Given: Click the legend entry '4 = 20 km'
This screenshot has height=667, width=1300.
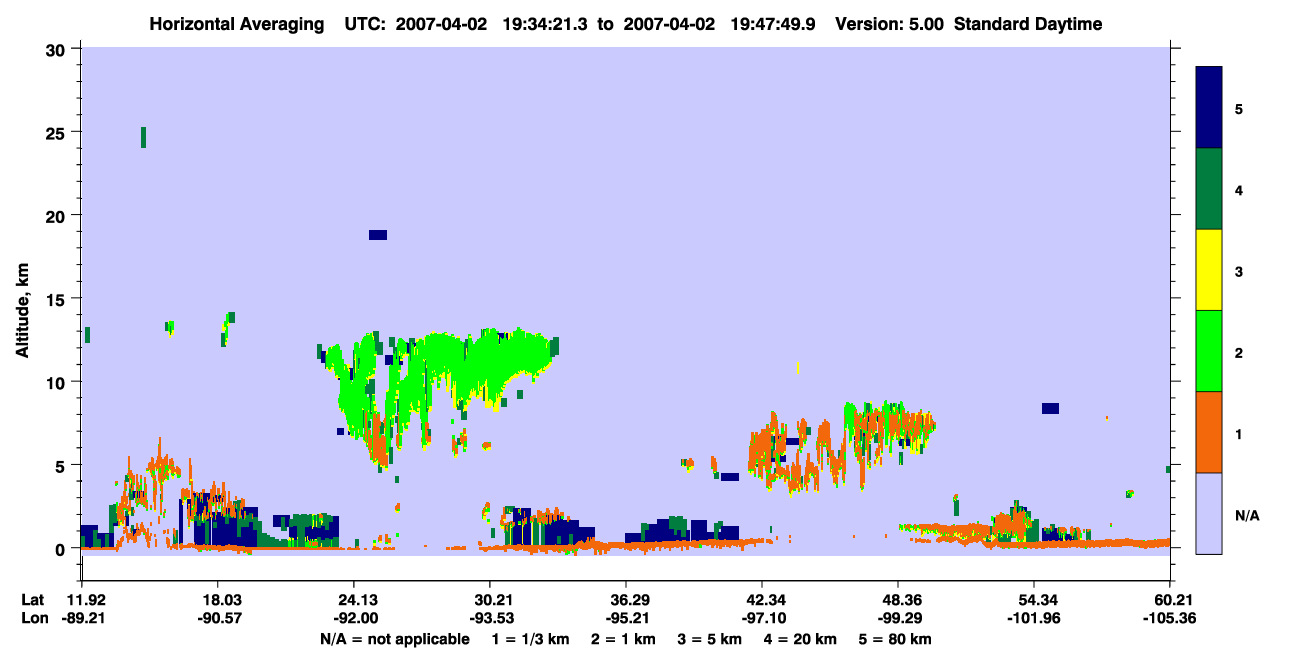Looking at the screenshot, I should coord(801,639).
